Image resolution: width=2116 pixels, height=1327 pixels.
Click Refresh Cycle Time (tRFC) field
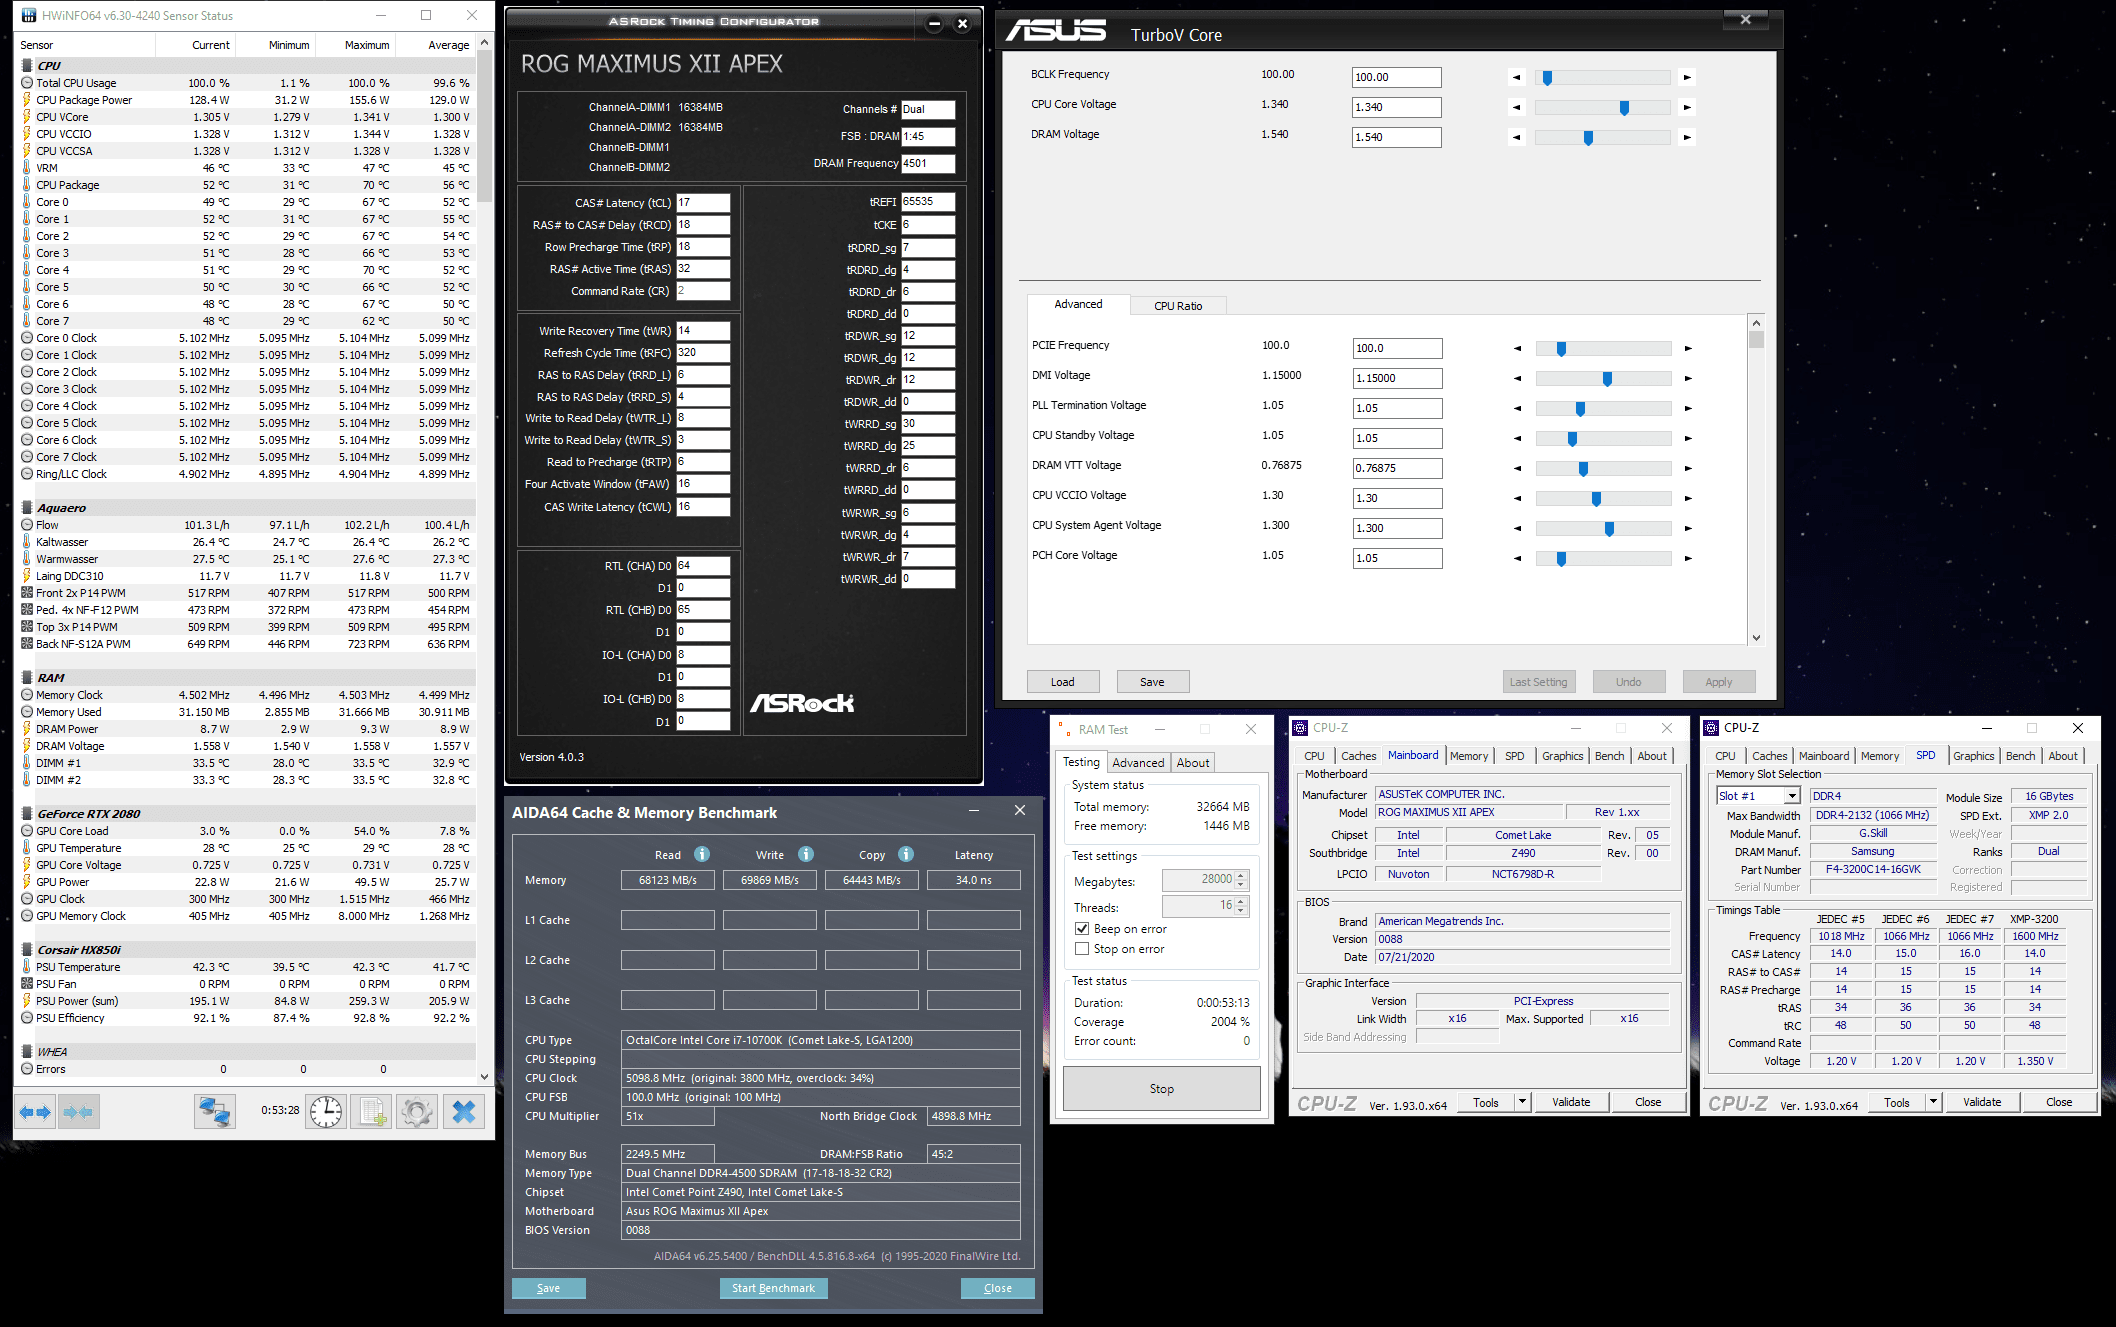(x=703, y=353)
